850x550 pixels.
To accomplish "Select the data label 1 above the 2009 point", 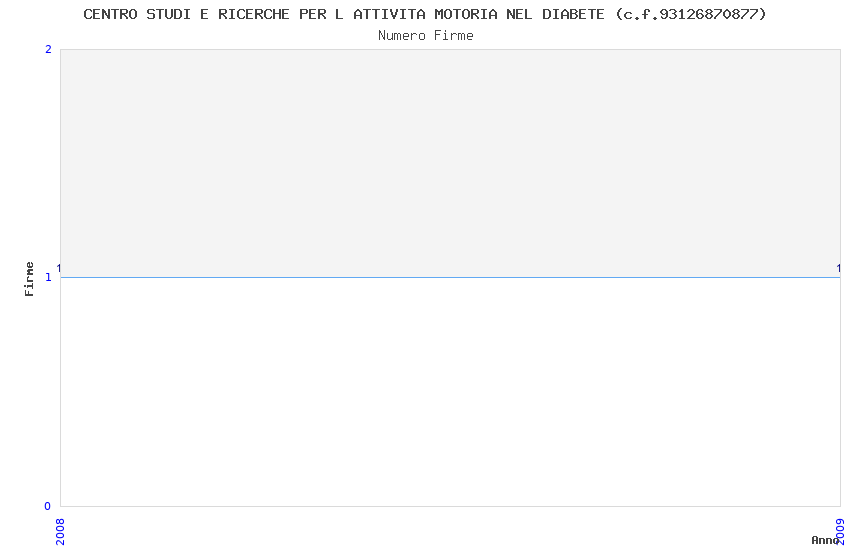I will click(x=839, y=268).
